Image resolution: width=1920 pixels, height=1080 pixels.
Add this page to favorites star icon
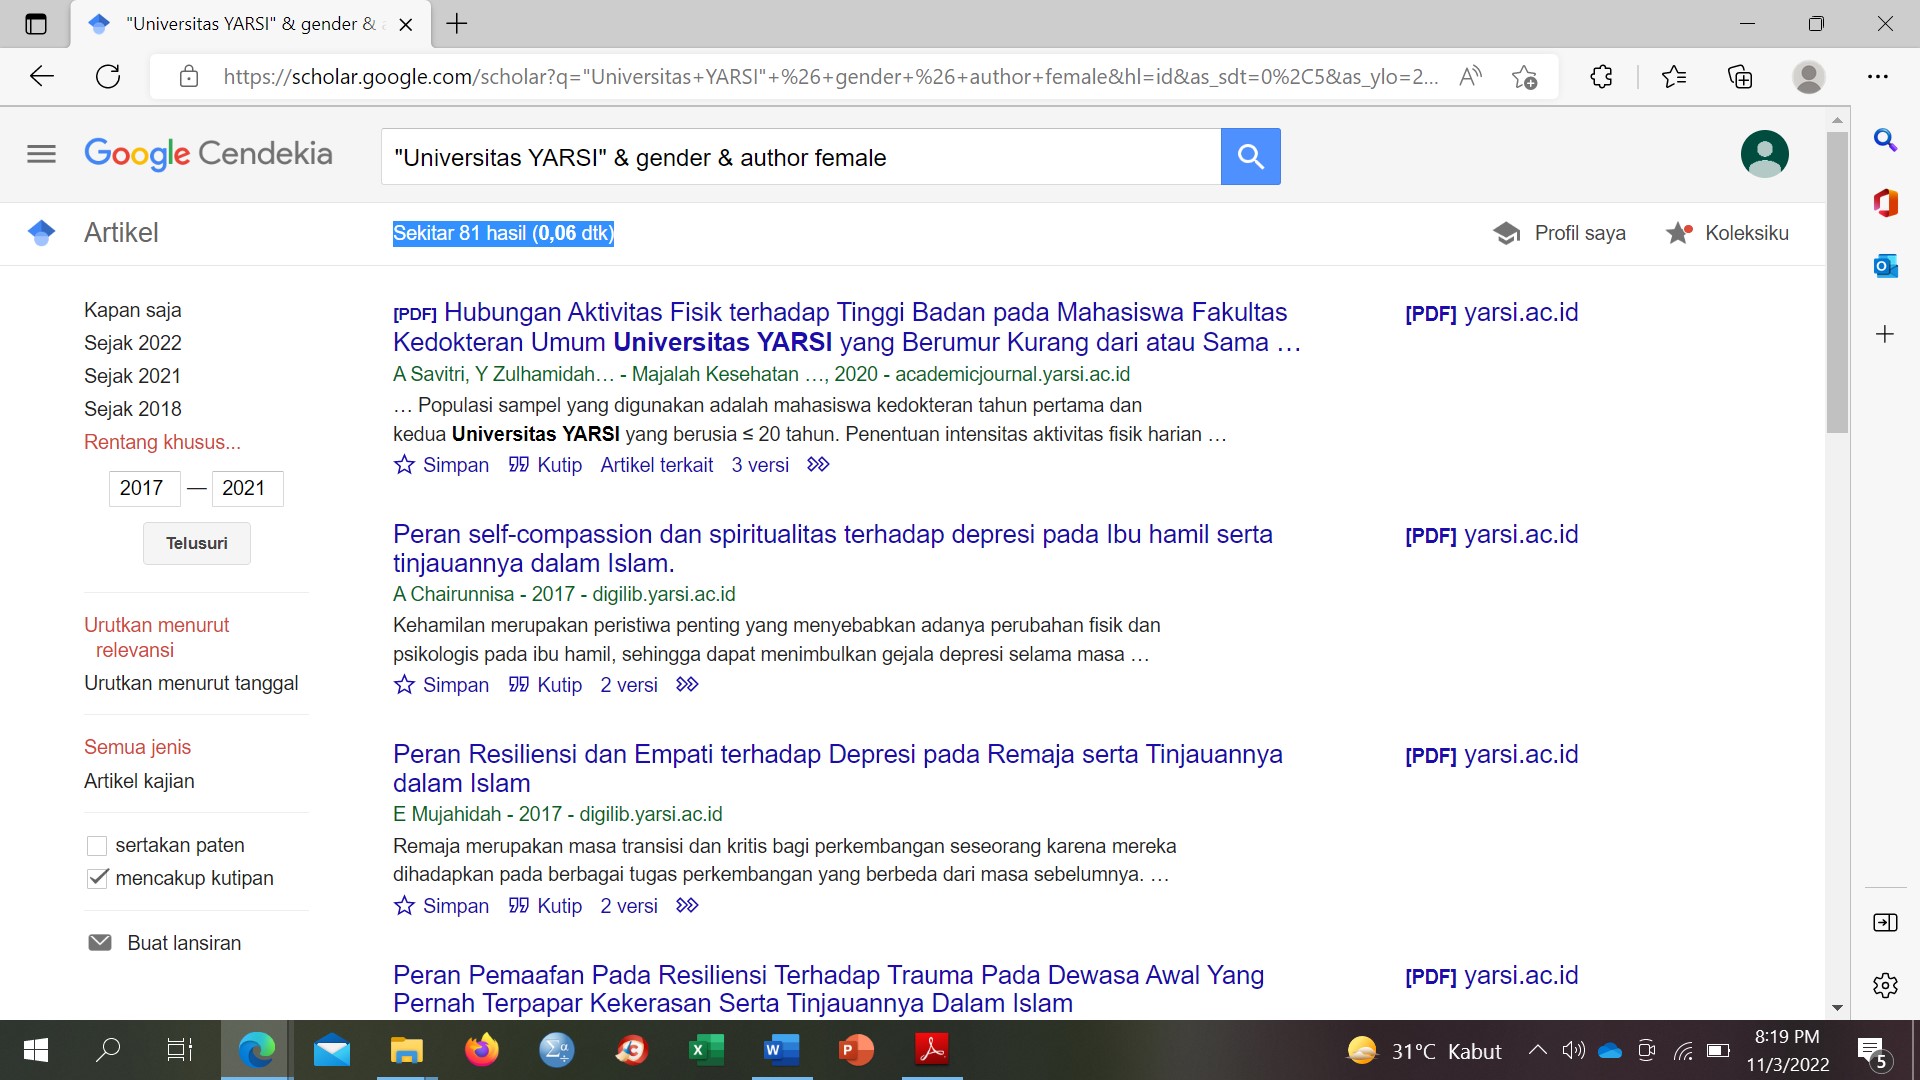pos(1524,77)
